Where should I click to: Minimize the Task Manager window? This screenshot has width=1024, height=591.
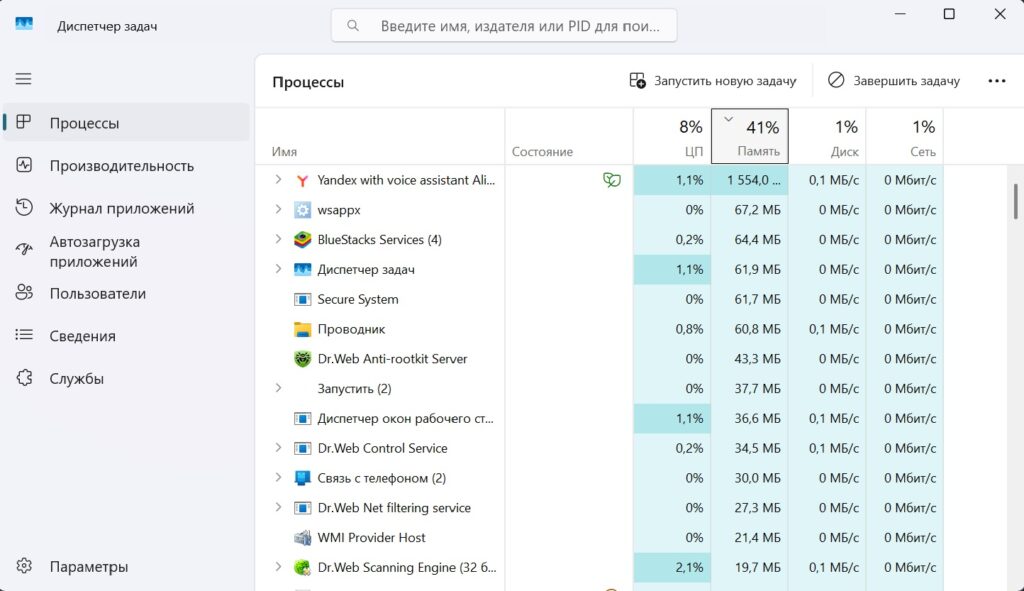900,14
